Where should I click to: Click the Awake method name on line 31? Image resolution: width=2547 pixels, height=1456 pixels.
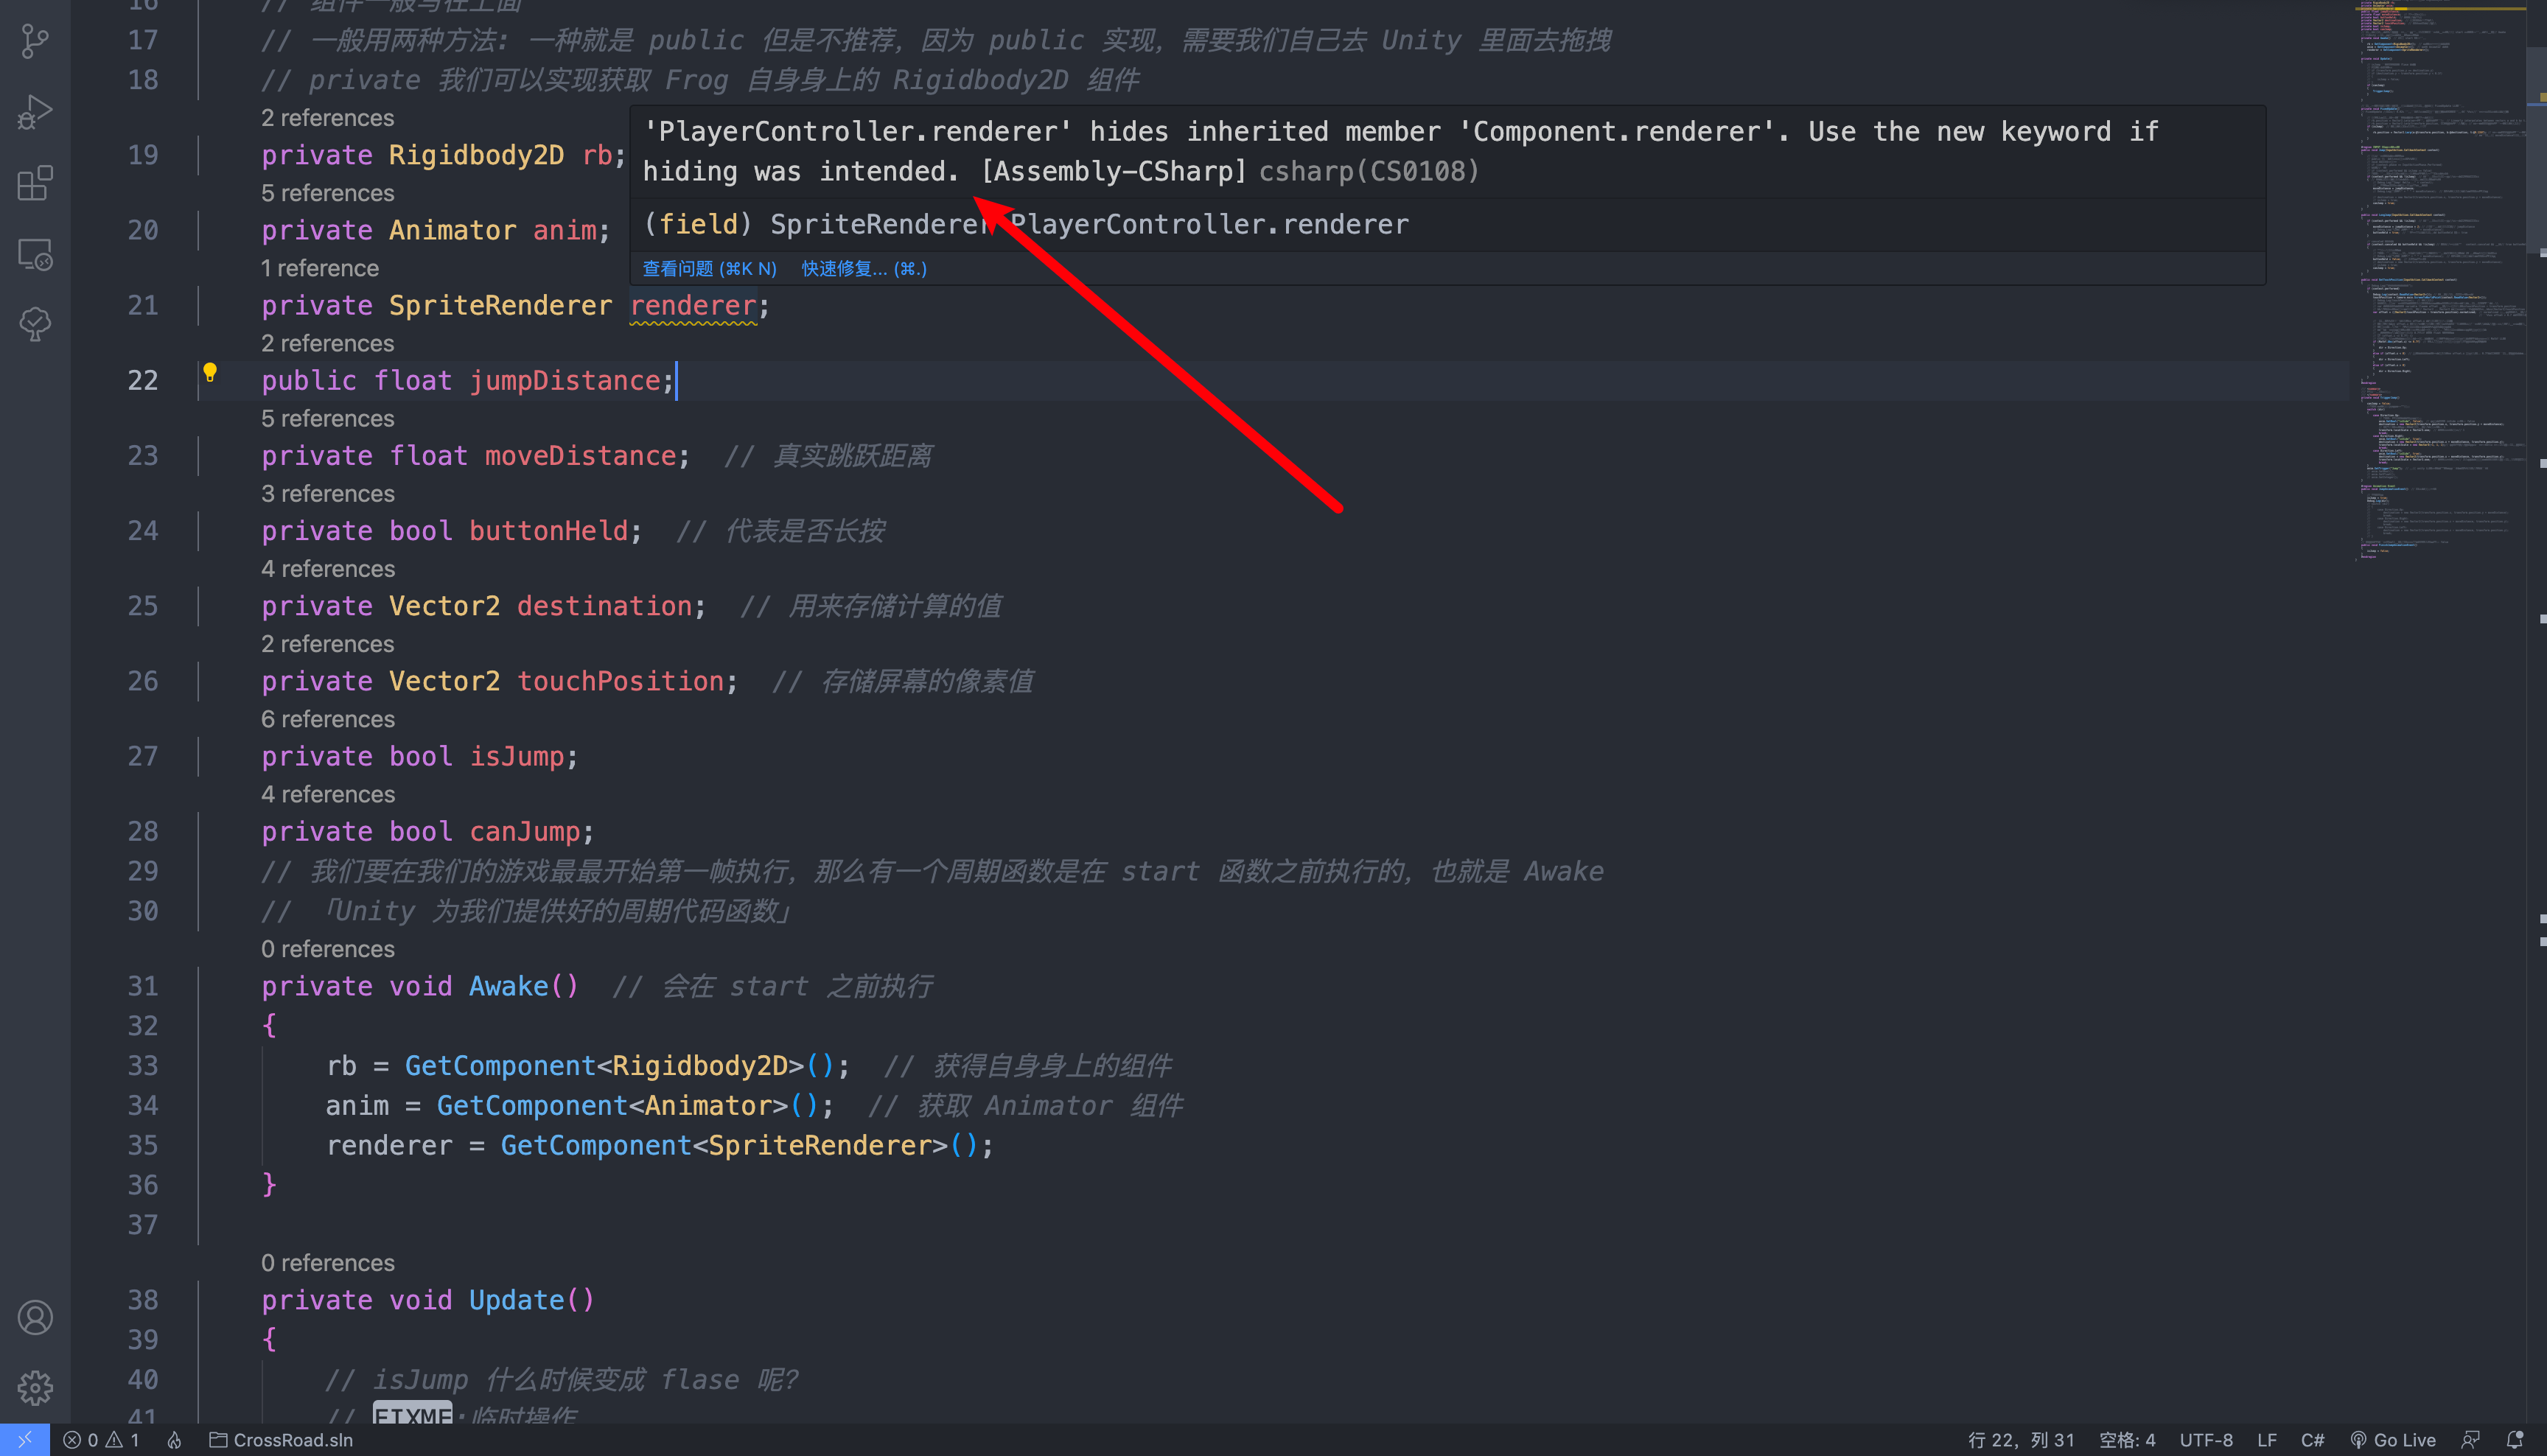point(509,987)
